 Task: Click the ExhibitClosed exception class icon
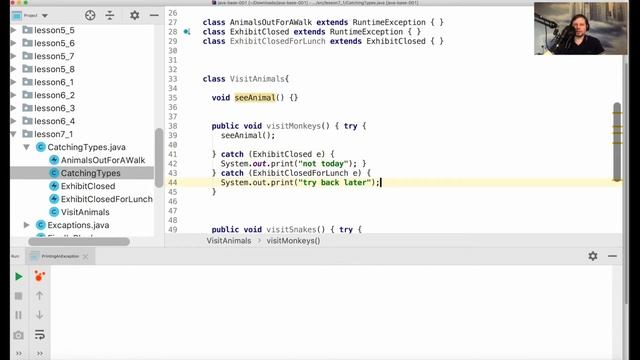click(x=54, y=186)
